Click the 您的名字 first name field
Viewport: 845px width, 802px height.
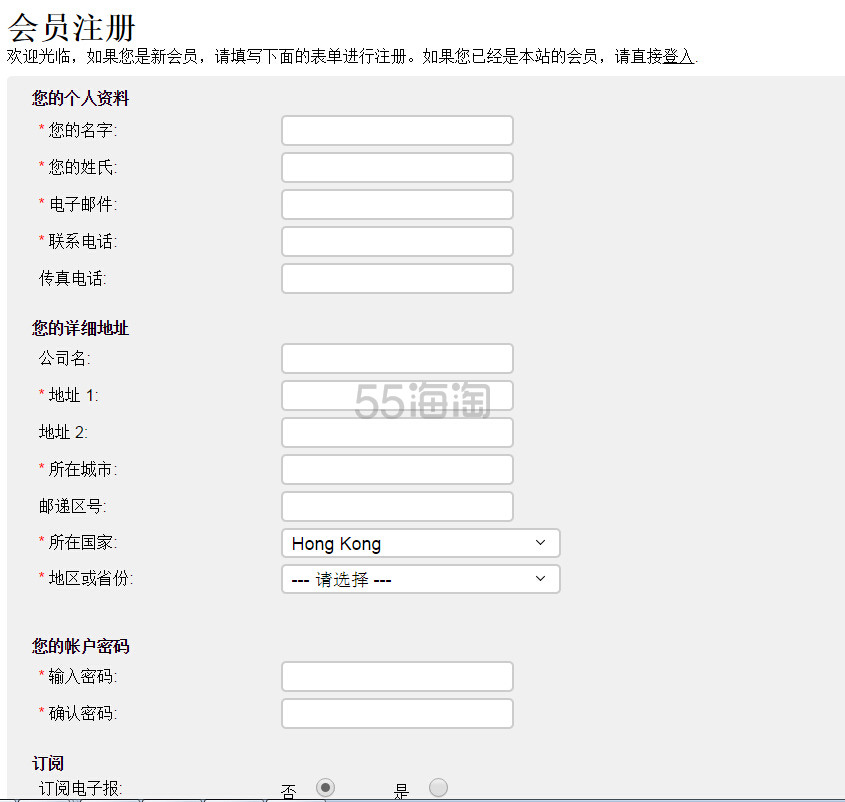(x=397, y=130)
